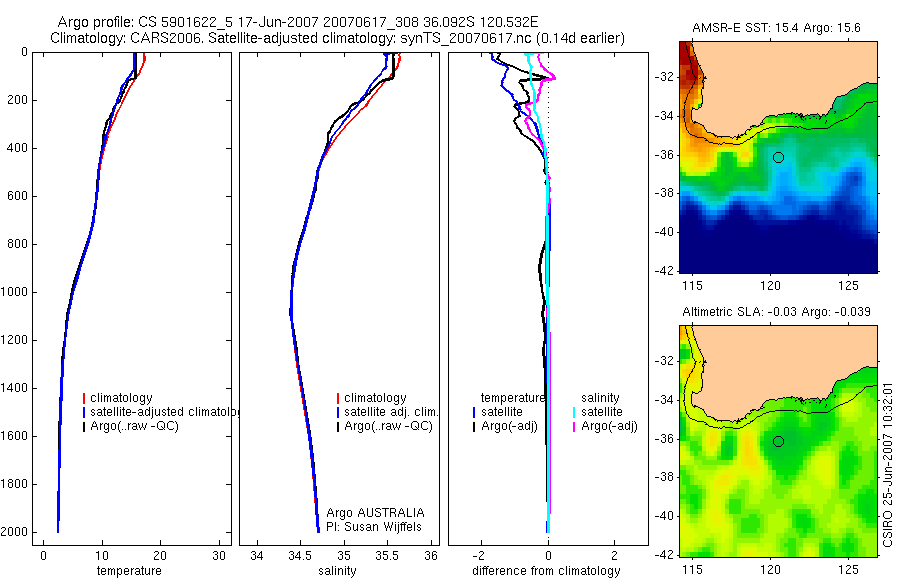Click red climatology marker in temperature panel legend
The width and height of the screenshot is (900, 580).
(84, 398)
